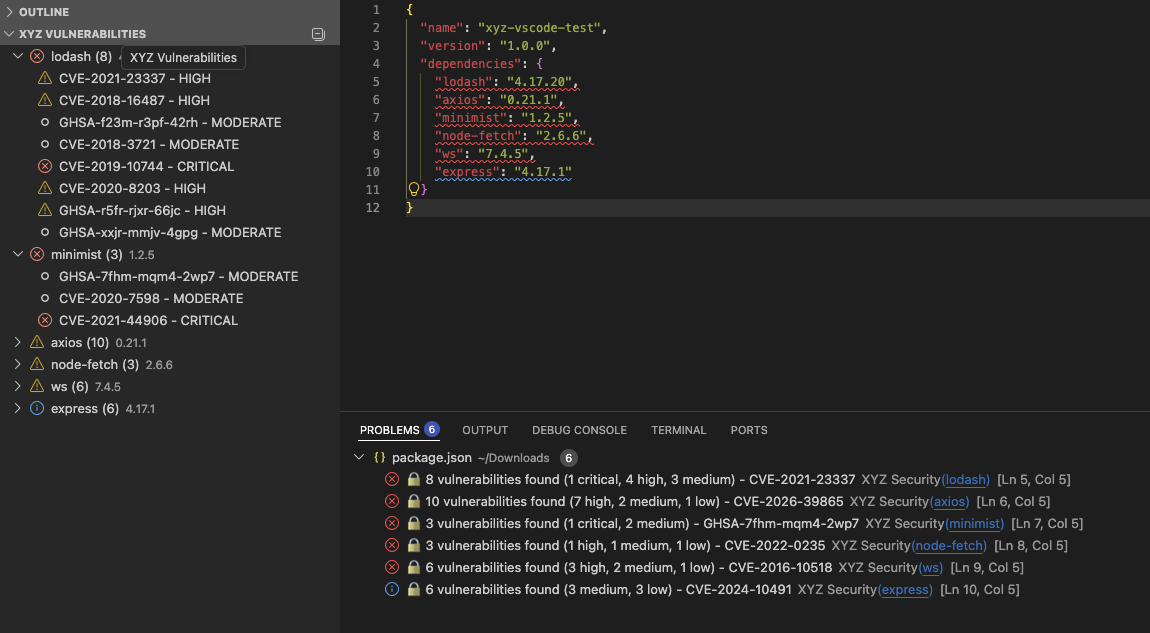Image resolution: width=1150 pixels, height=633 pixels.
Task: Click error icon on minimist problem row
Action: 392,524
